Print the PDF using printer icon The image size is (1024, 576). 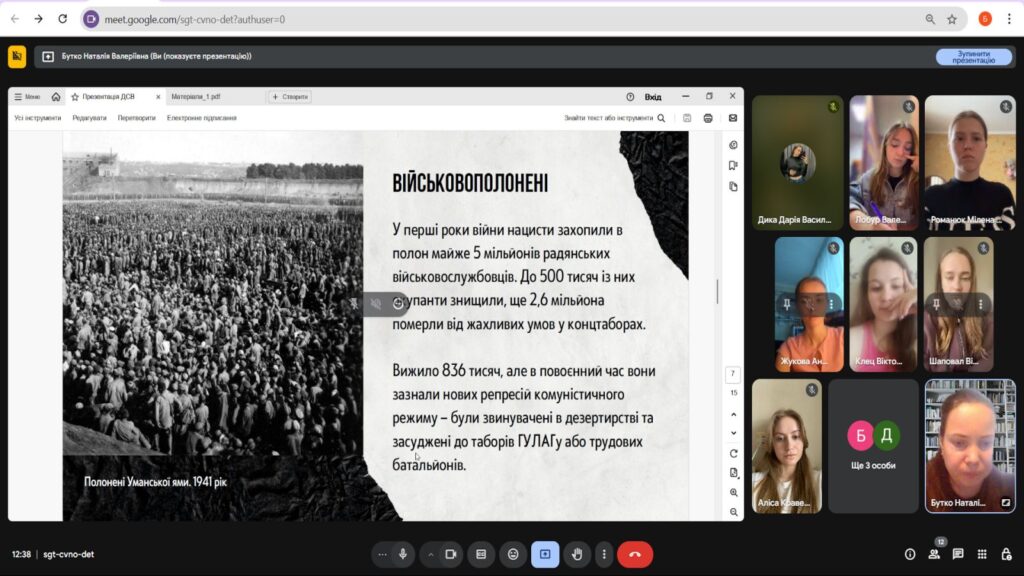(708, 118)
